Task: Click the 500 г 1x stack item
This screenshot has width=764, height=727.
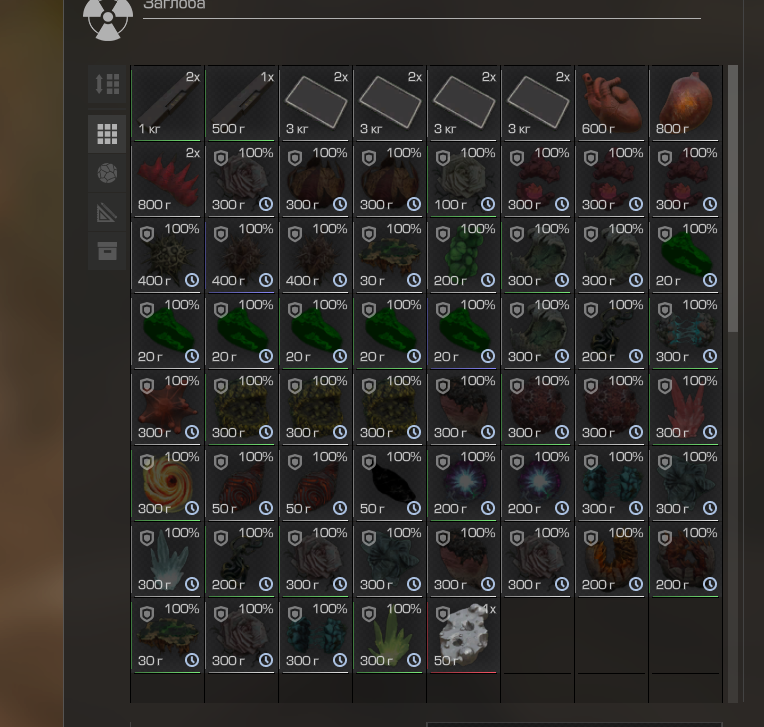Action: [241, 103]
